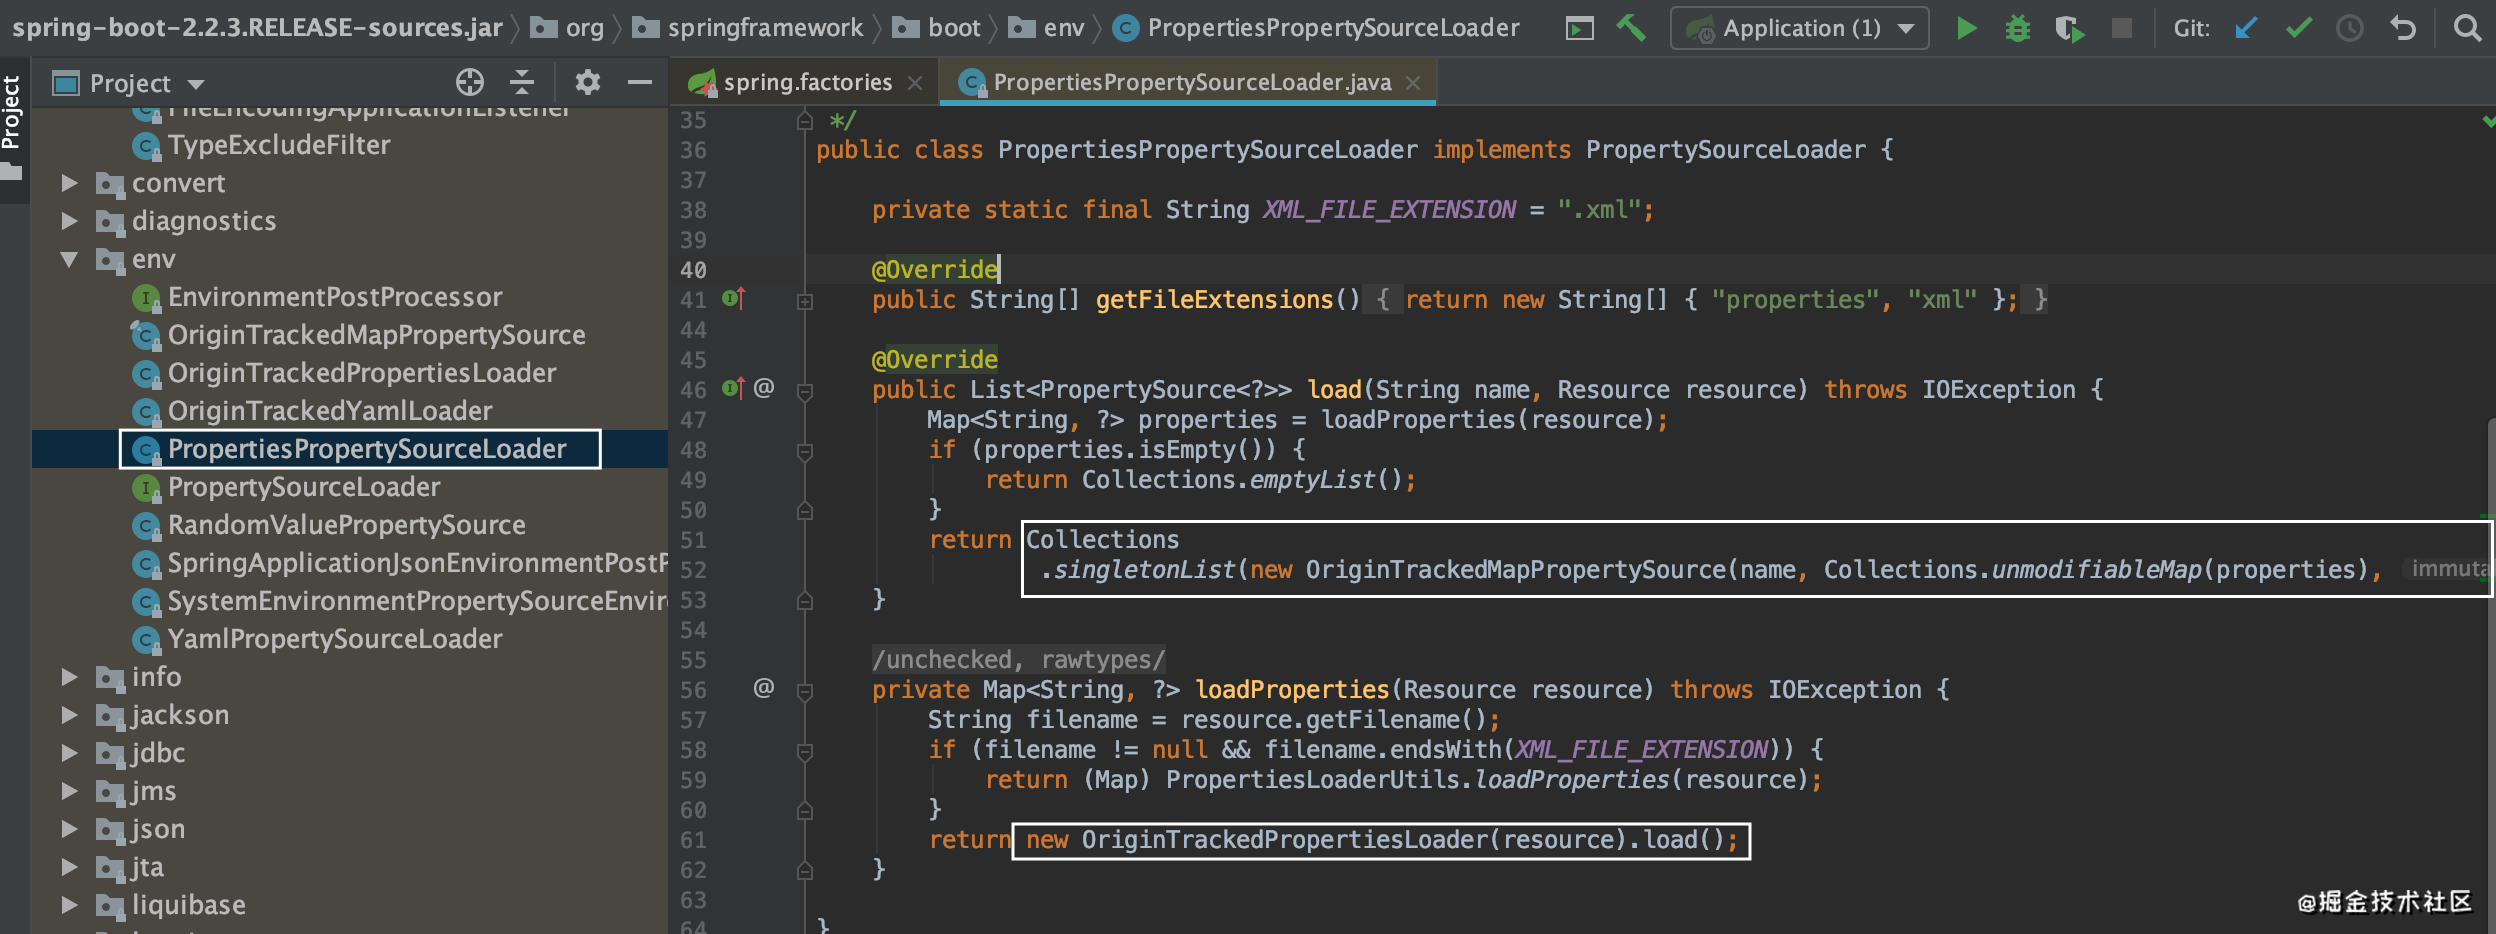Hide the Project tool window
2496x934 pixels.
(640, 82)
